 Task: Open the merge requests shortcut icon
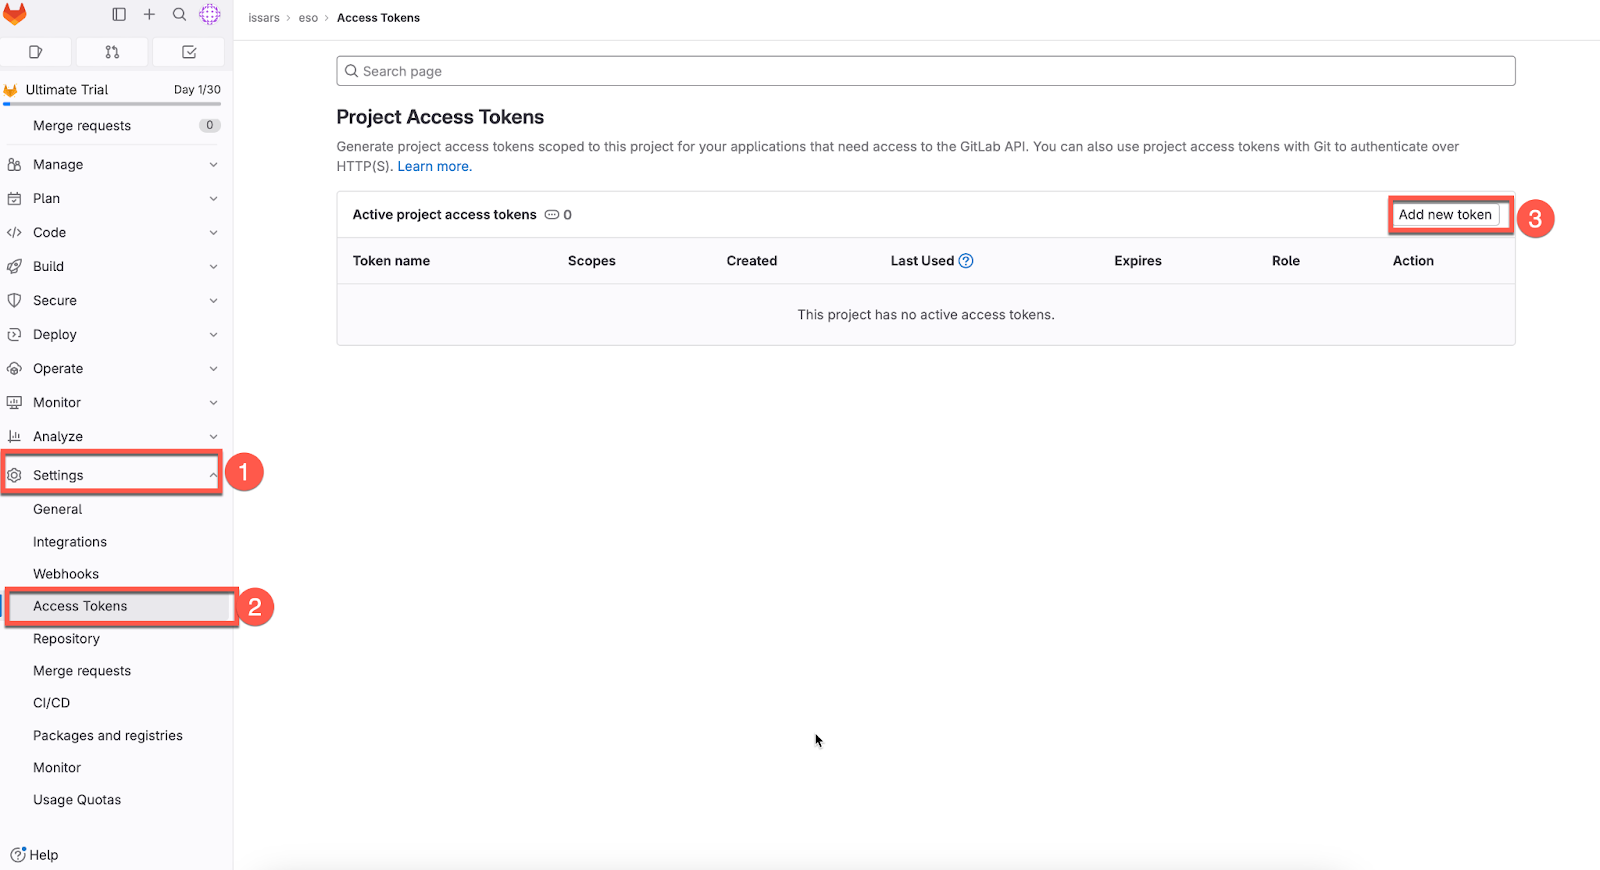coord(112,52)
